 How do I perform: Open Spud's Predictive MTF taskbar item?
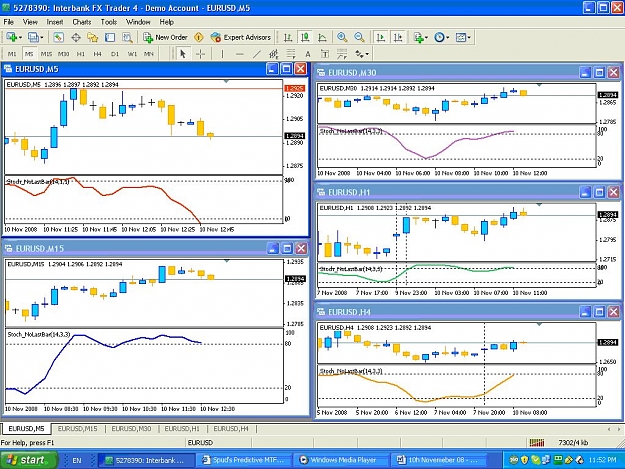244,460
